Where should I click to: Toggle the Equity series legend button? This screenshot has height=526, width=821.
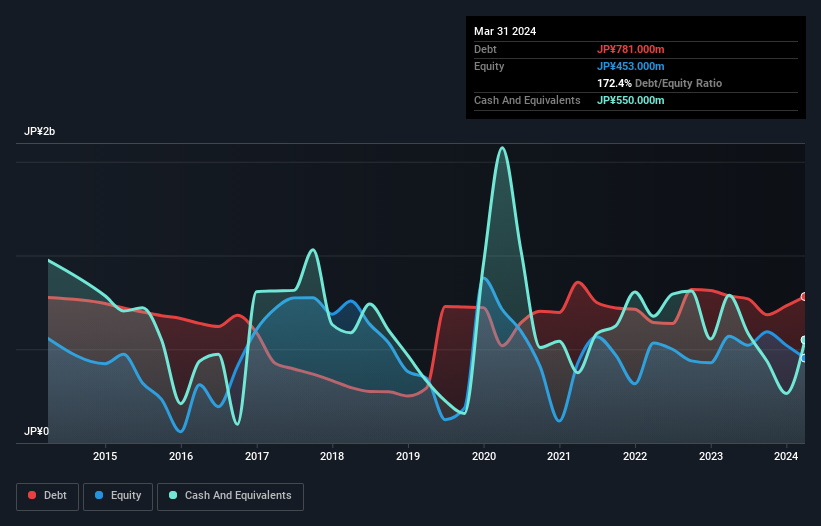118,496
